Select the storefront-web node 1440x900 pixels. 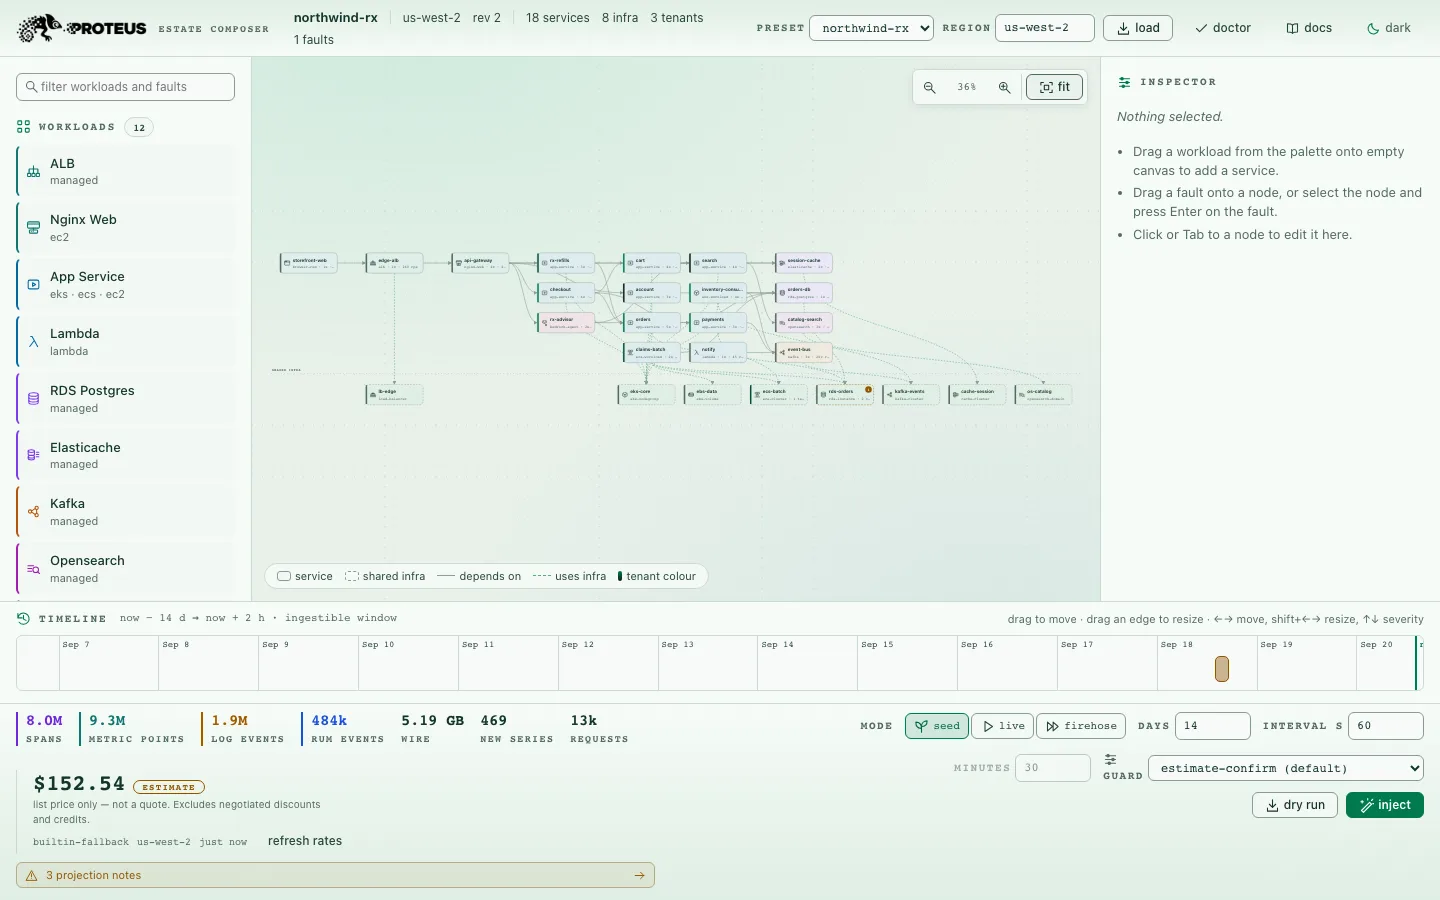(x=308, y=263)
